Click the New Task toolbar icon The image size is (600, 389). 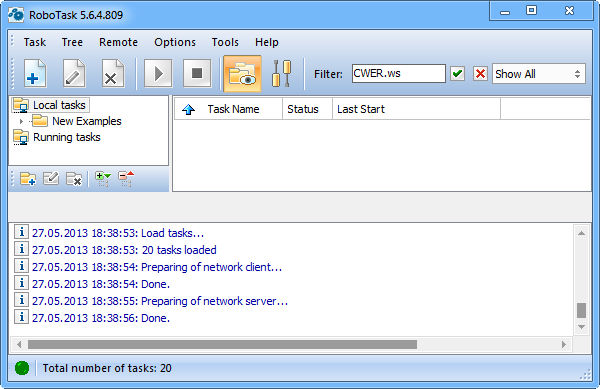(35, 73)
